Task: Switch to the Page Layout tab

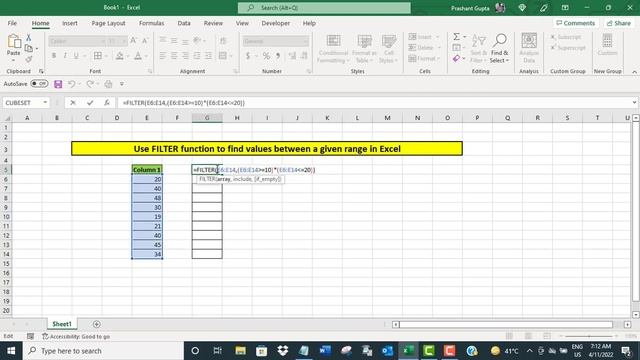Action: [108, 23]
